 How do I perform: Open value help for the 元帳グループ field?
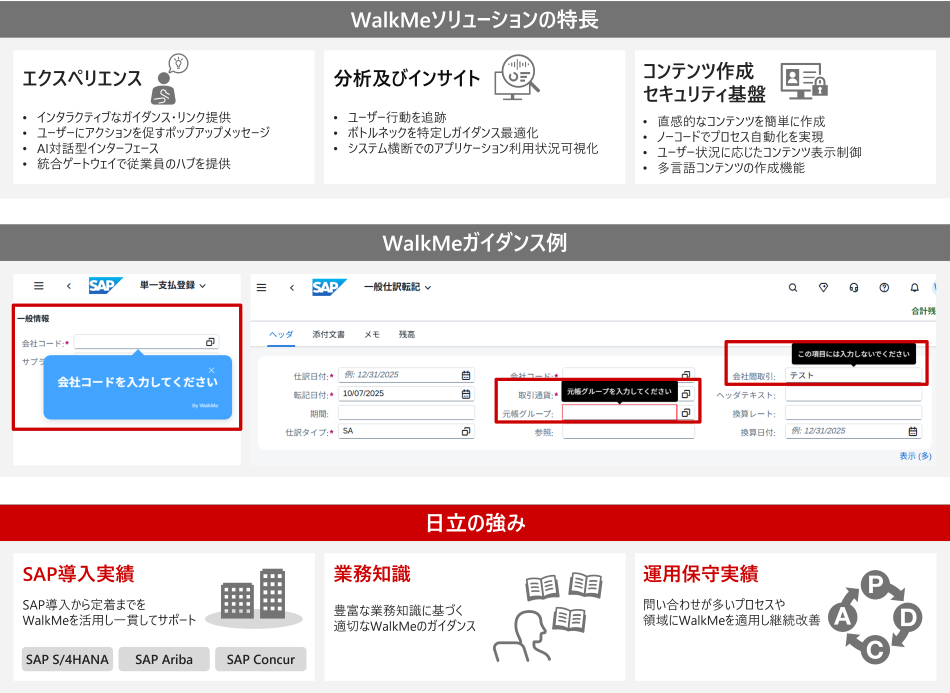pyautogui.click(x=687, y=411)
